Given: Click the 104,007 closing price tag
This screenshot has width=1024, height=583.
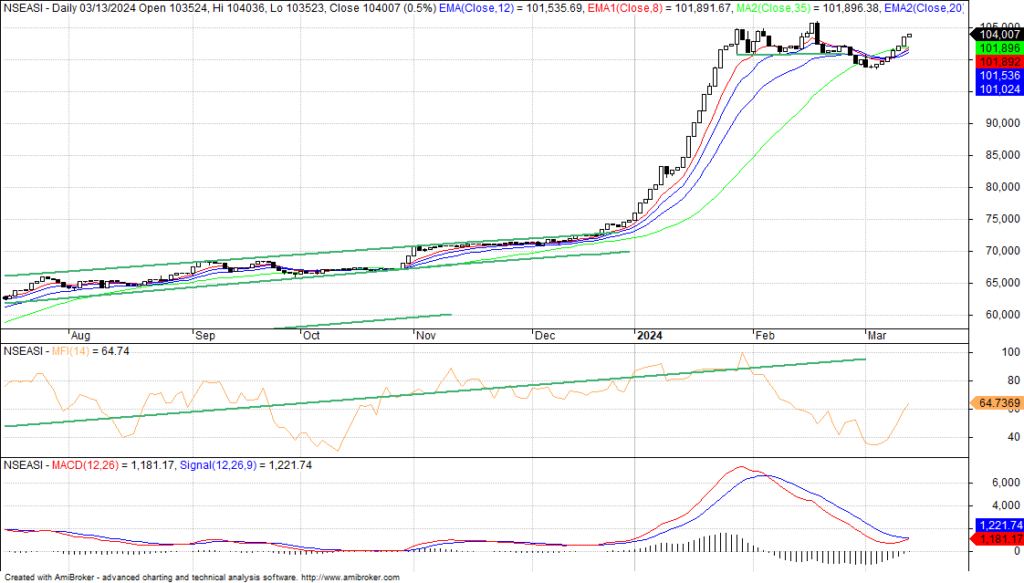Looking at the screenshot, I should (x=994, y=34).
